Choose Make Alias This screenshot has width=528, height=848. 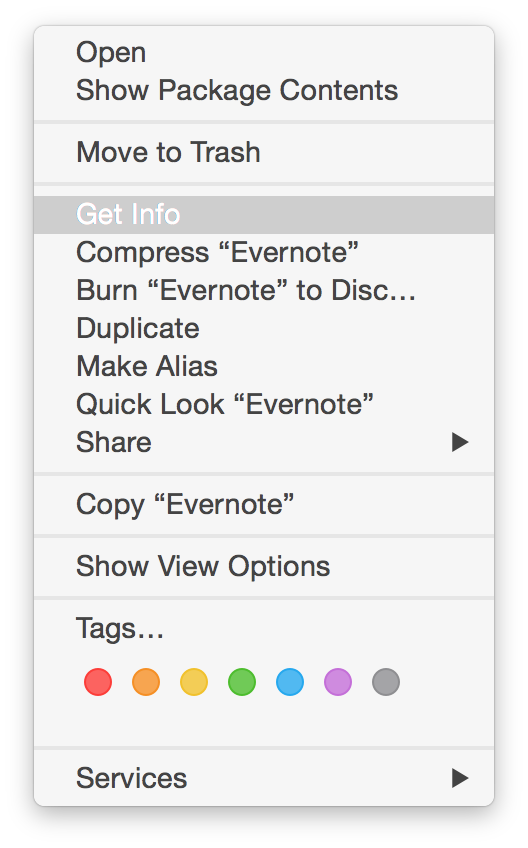264,366
